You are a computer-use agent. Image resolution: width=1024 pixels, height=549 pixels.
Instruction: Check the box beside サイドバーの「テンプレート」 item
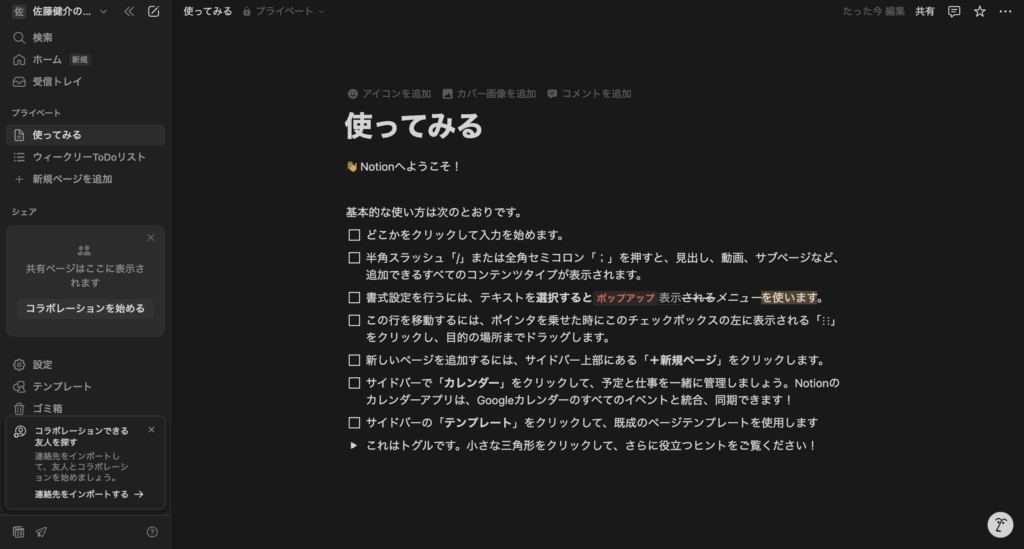tap(354, 423)
